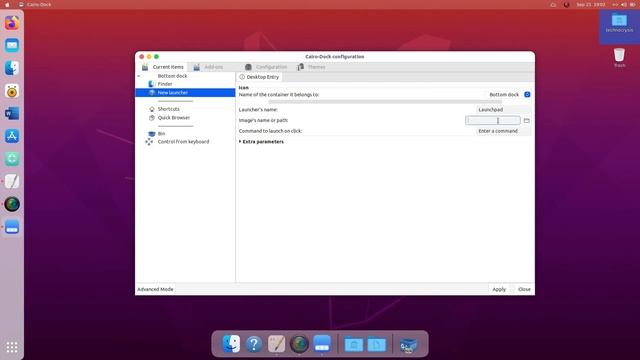Click the Enter a command field
Image resolution: width=640 pixels, height=360 pixels.
(504, 131)
